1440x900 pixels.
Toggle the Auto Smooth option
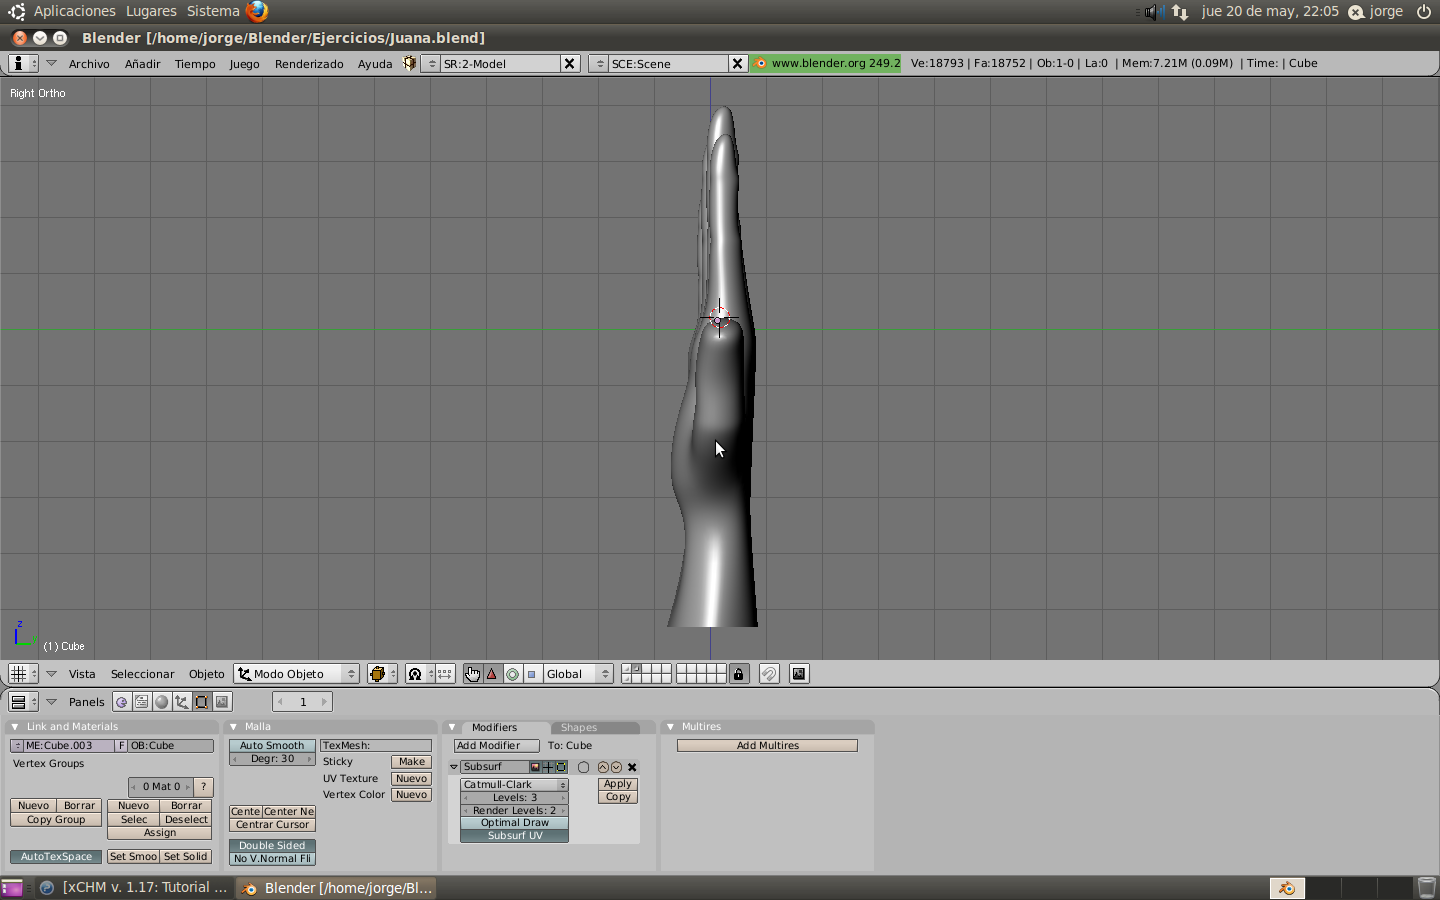[272, 746]
